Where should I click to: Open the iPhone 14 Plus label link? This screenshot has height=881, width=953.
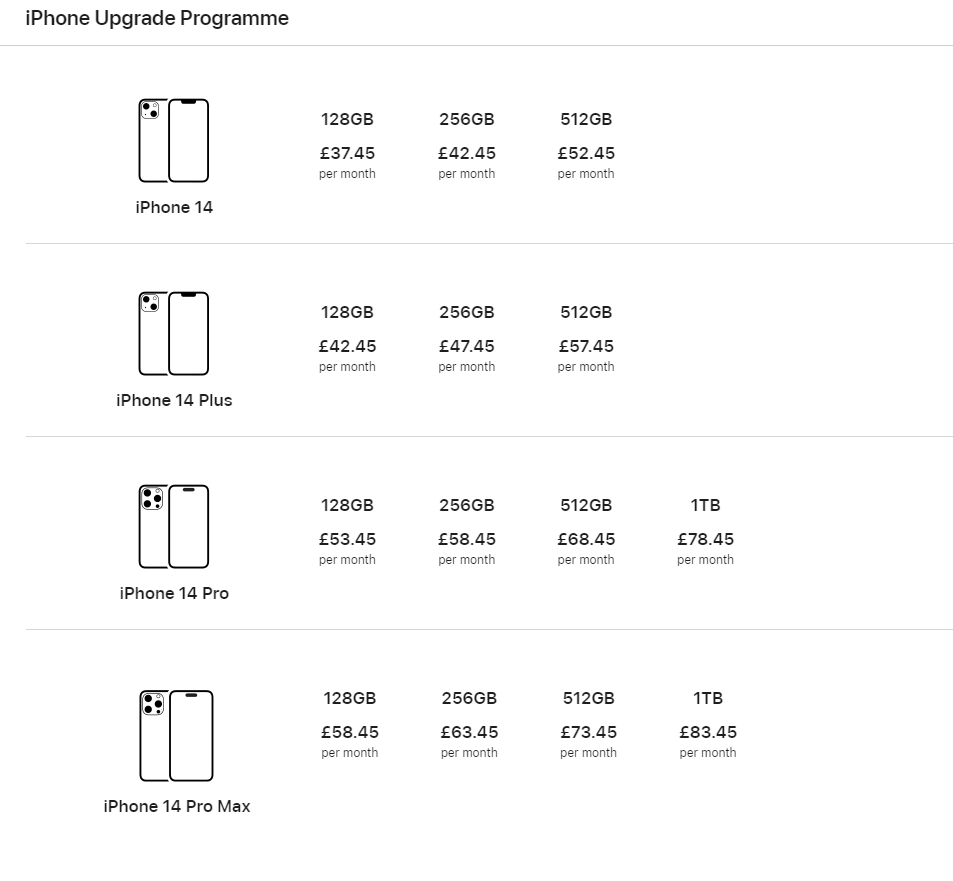174,400
